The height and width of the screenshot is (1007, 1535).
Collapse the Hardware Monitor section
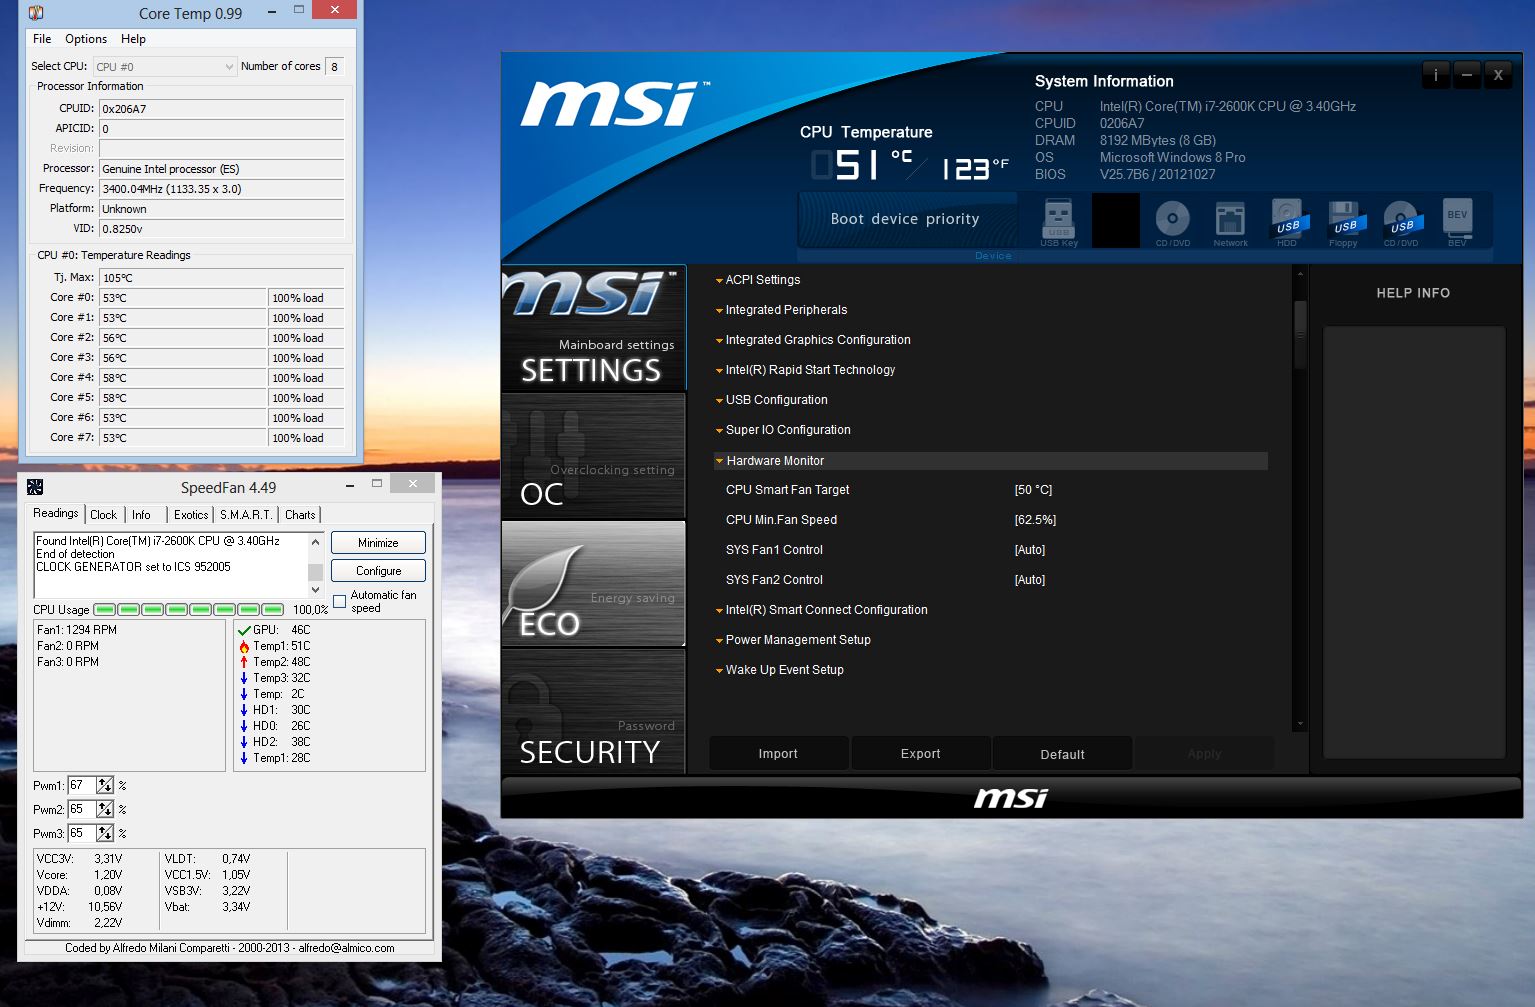pos(990,461)
